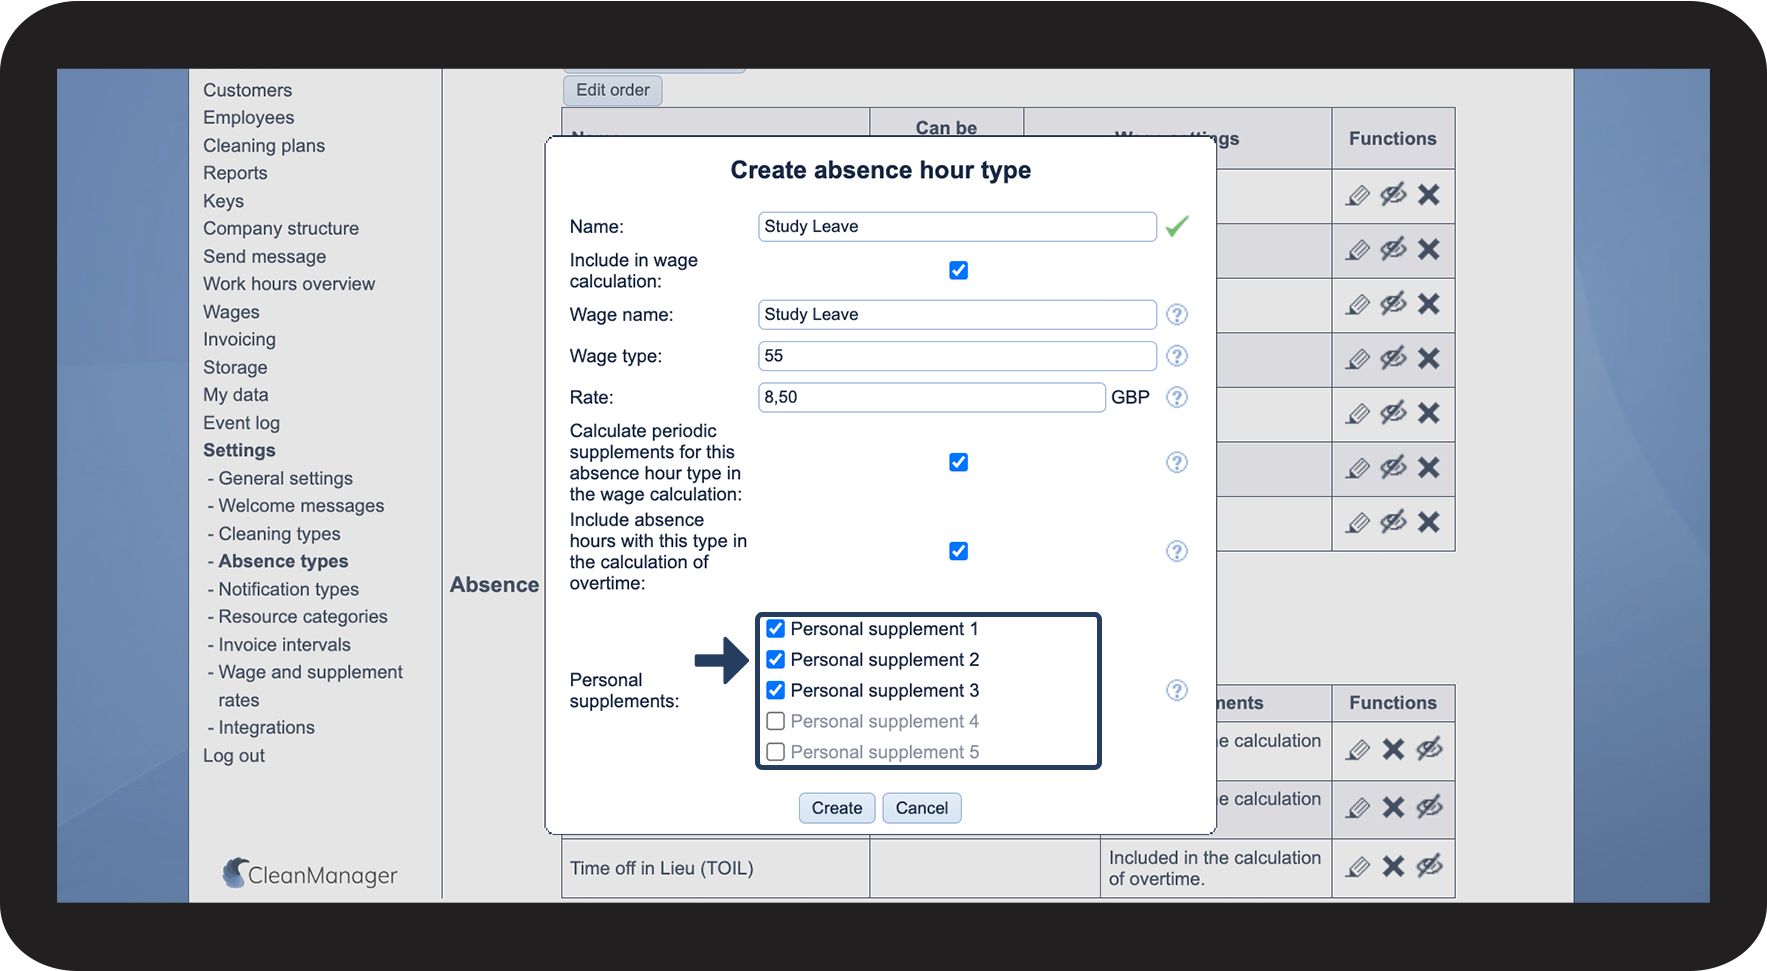Click the Edit order button
Image resolution: width=1767 pixels, height=971 pixels.
pos(612,90)
